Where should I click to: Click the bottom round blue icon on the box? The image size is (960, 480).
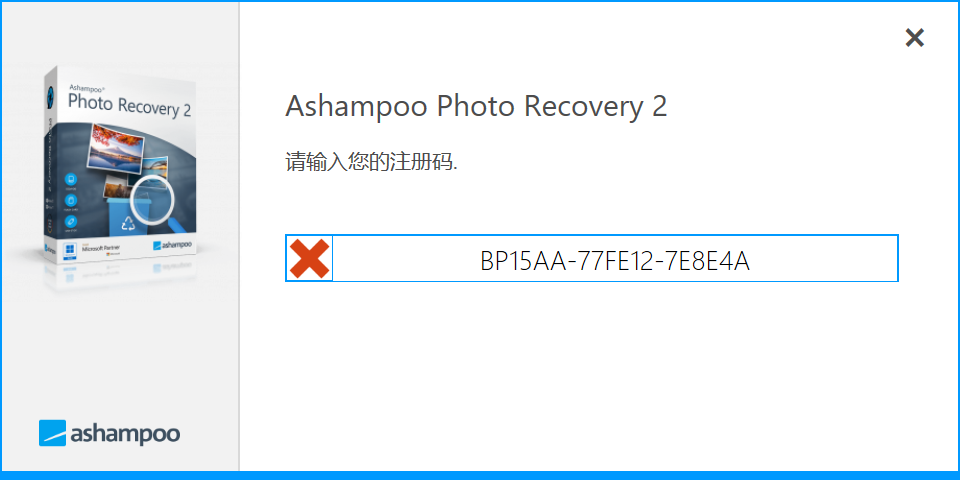(70, 220)
